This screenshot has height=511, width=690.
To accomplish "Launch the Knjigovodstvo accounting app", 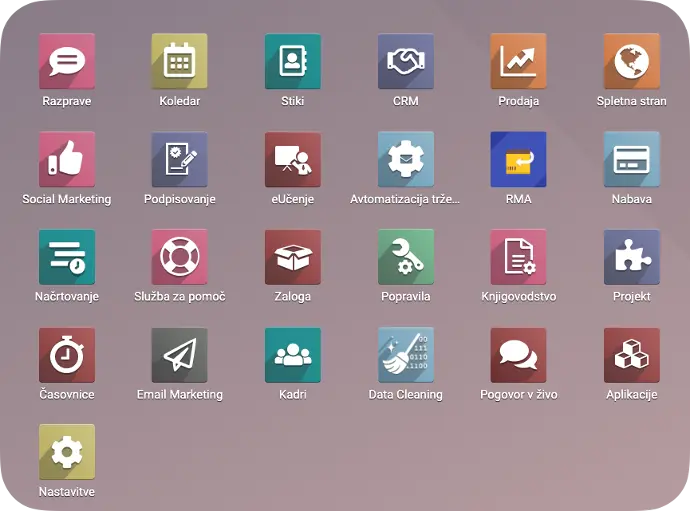I will click(518, 257).
